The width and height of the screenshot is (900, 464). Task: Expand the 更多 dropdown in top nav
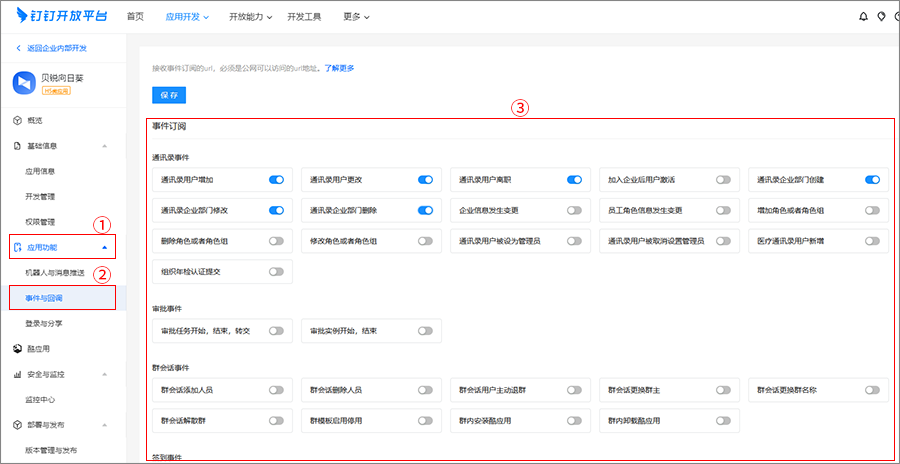(355, 17)
